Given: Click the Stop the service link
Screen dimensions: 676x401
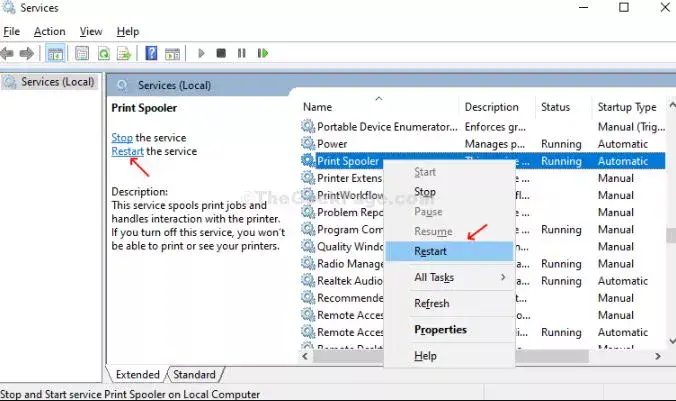Looking at the screenshot, I should [122, 138].
